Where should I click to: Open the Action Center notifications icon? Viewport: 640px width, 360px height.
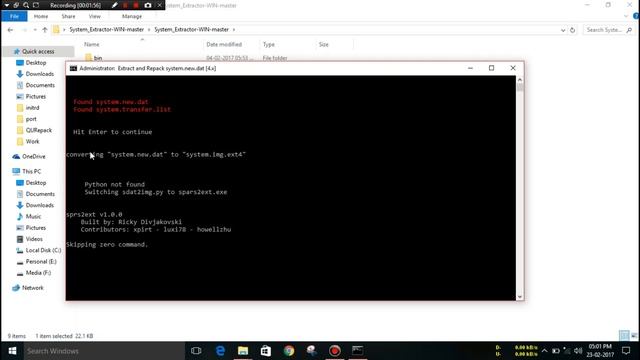tap(626, 351)
